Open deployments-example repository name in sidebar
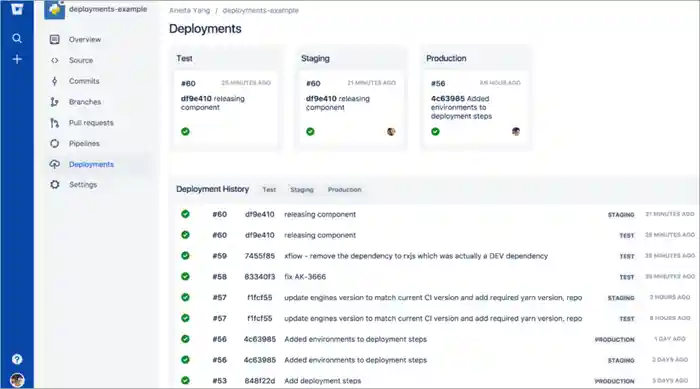The height and width of the screenshot is (389, 700). [x=108, y=9]
